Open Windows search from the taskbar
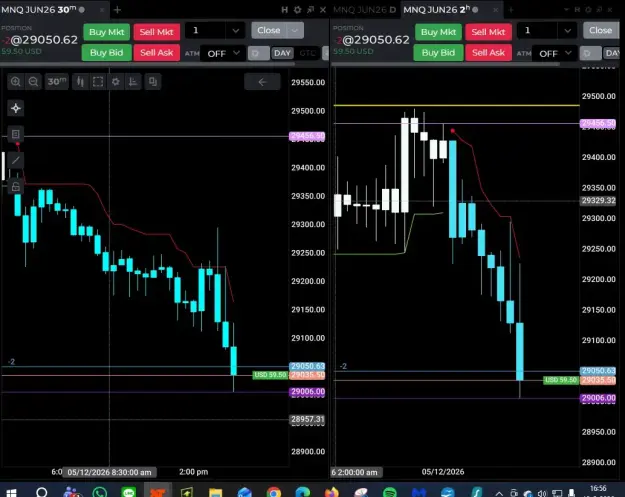The height and width of the screenshot is (497, 625). coord(41,493)
